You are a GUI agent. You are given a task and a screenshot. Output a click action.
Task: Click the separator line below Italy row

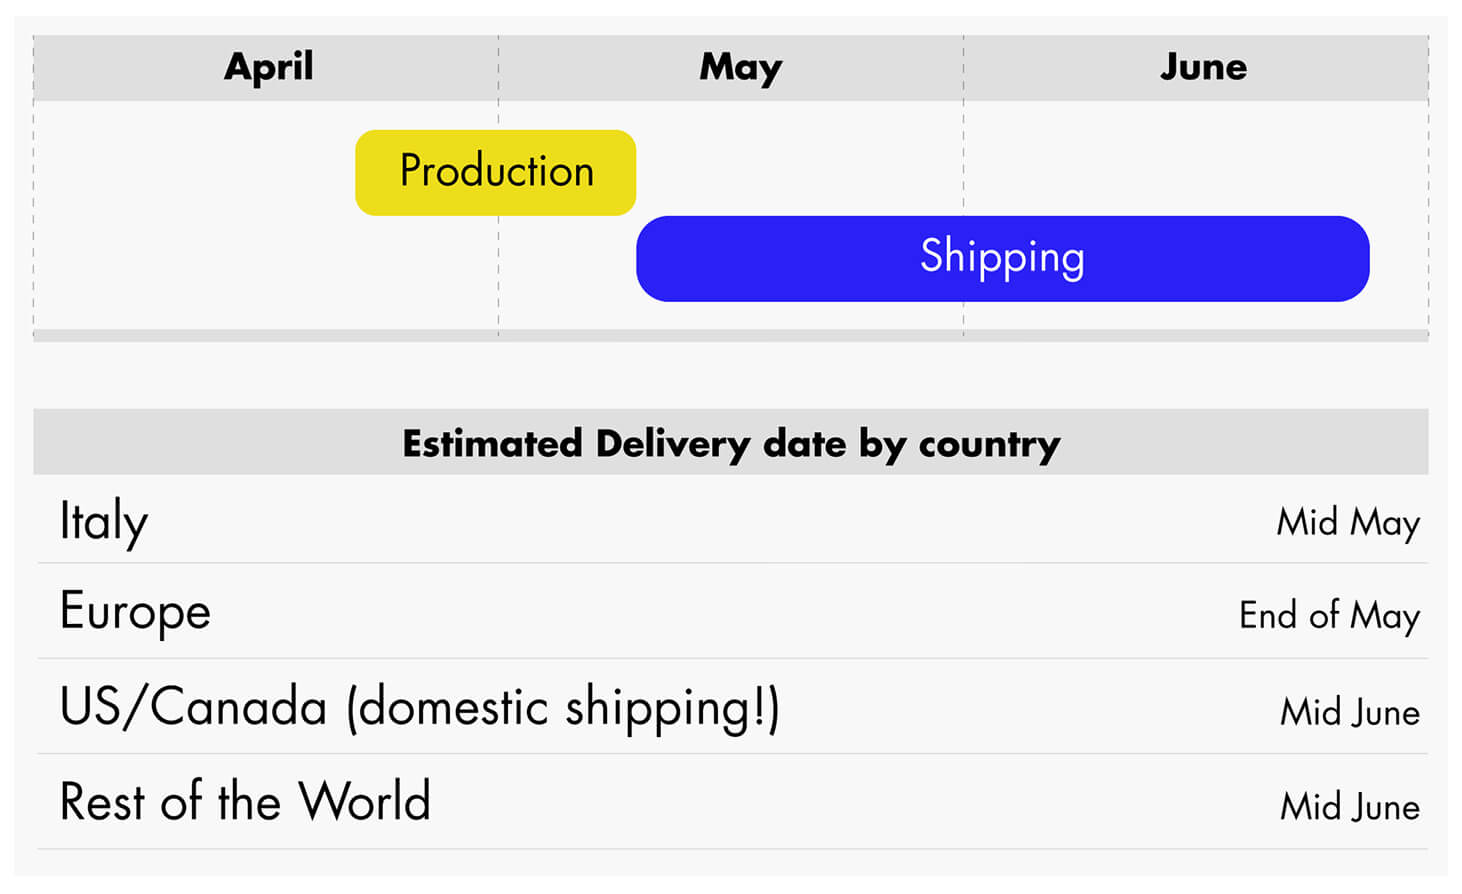point(731,563)
